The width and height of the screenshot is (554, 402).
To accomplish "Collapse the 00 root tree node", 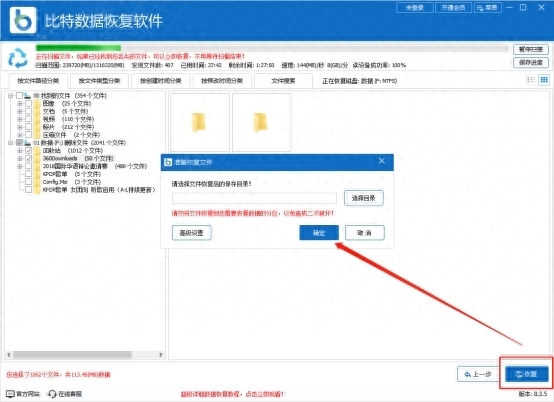I will (x=11, y=95).
